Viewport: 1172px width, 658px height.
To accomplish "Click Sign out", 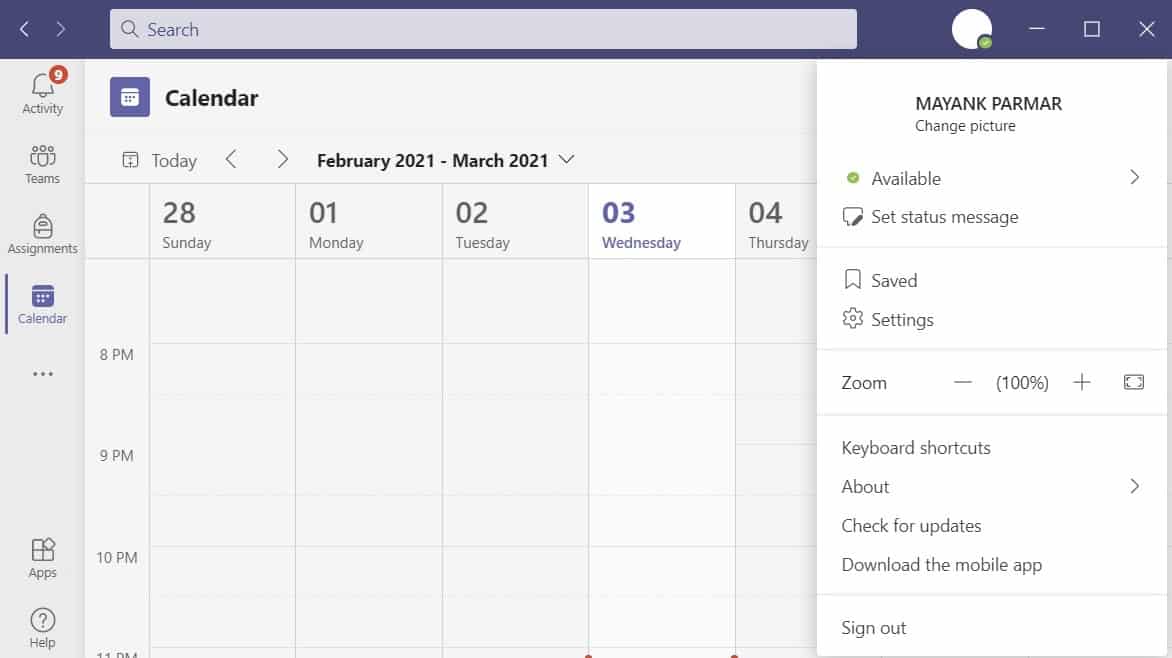I will [x=873, y=628].
